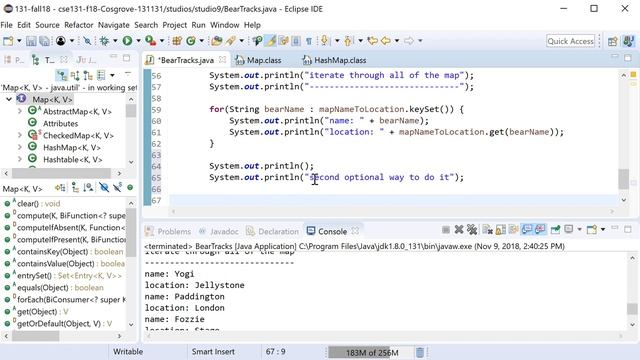Viewport: 640px width, 360px height.
Task: Click Pin Console icon
Action: (555, 230)
